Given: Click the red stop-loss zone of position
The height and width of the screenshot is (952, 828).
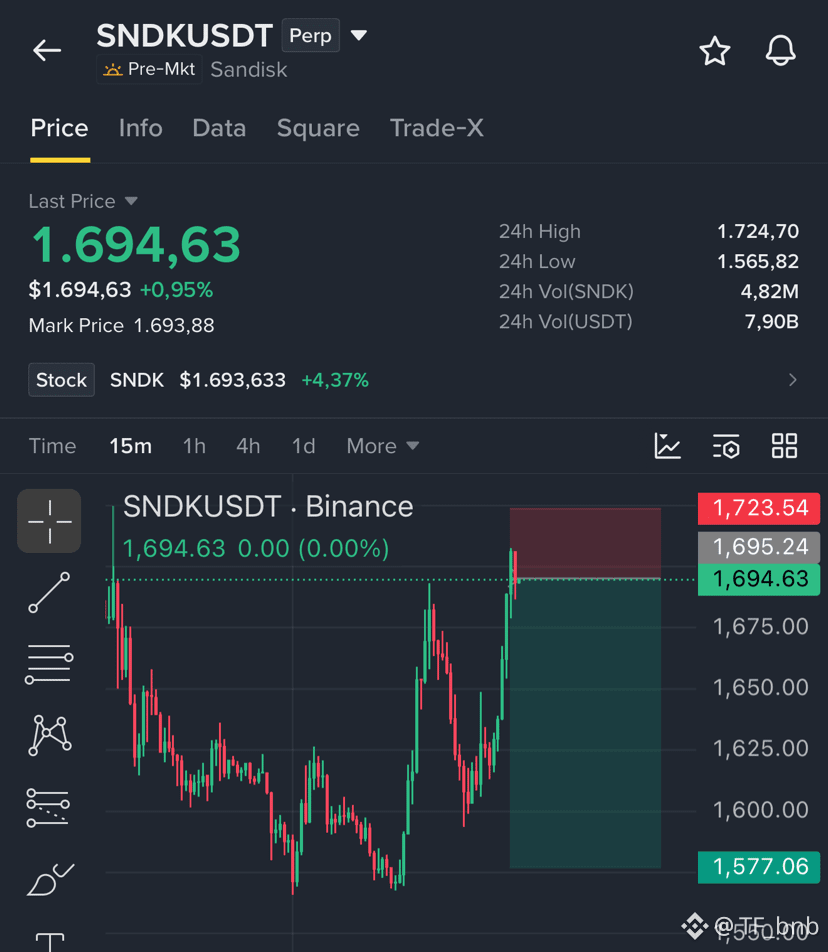Looking at the screenshot, I should point(585,543).
